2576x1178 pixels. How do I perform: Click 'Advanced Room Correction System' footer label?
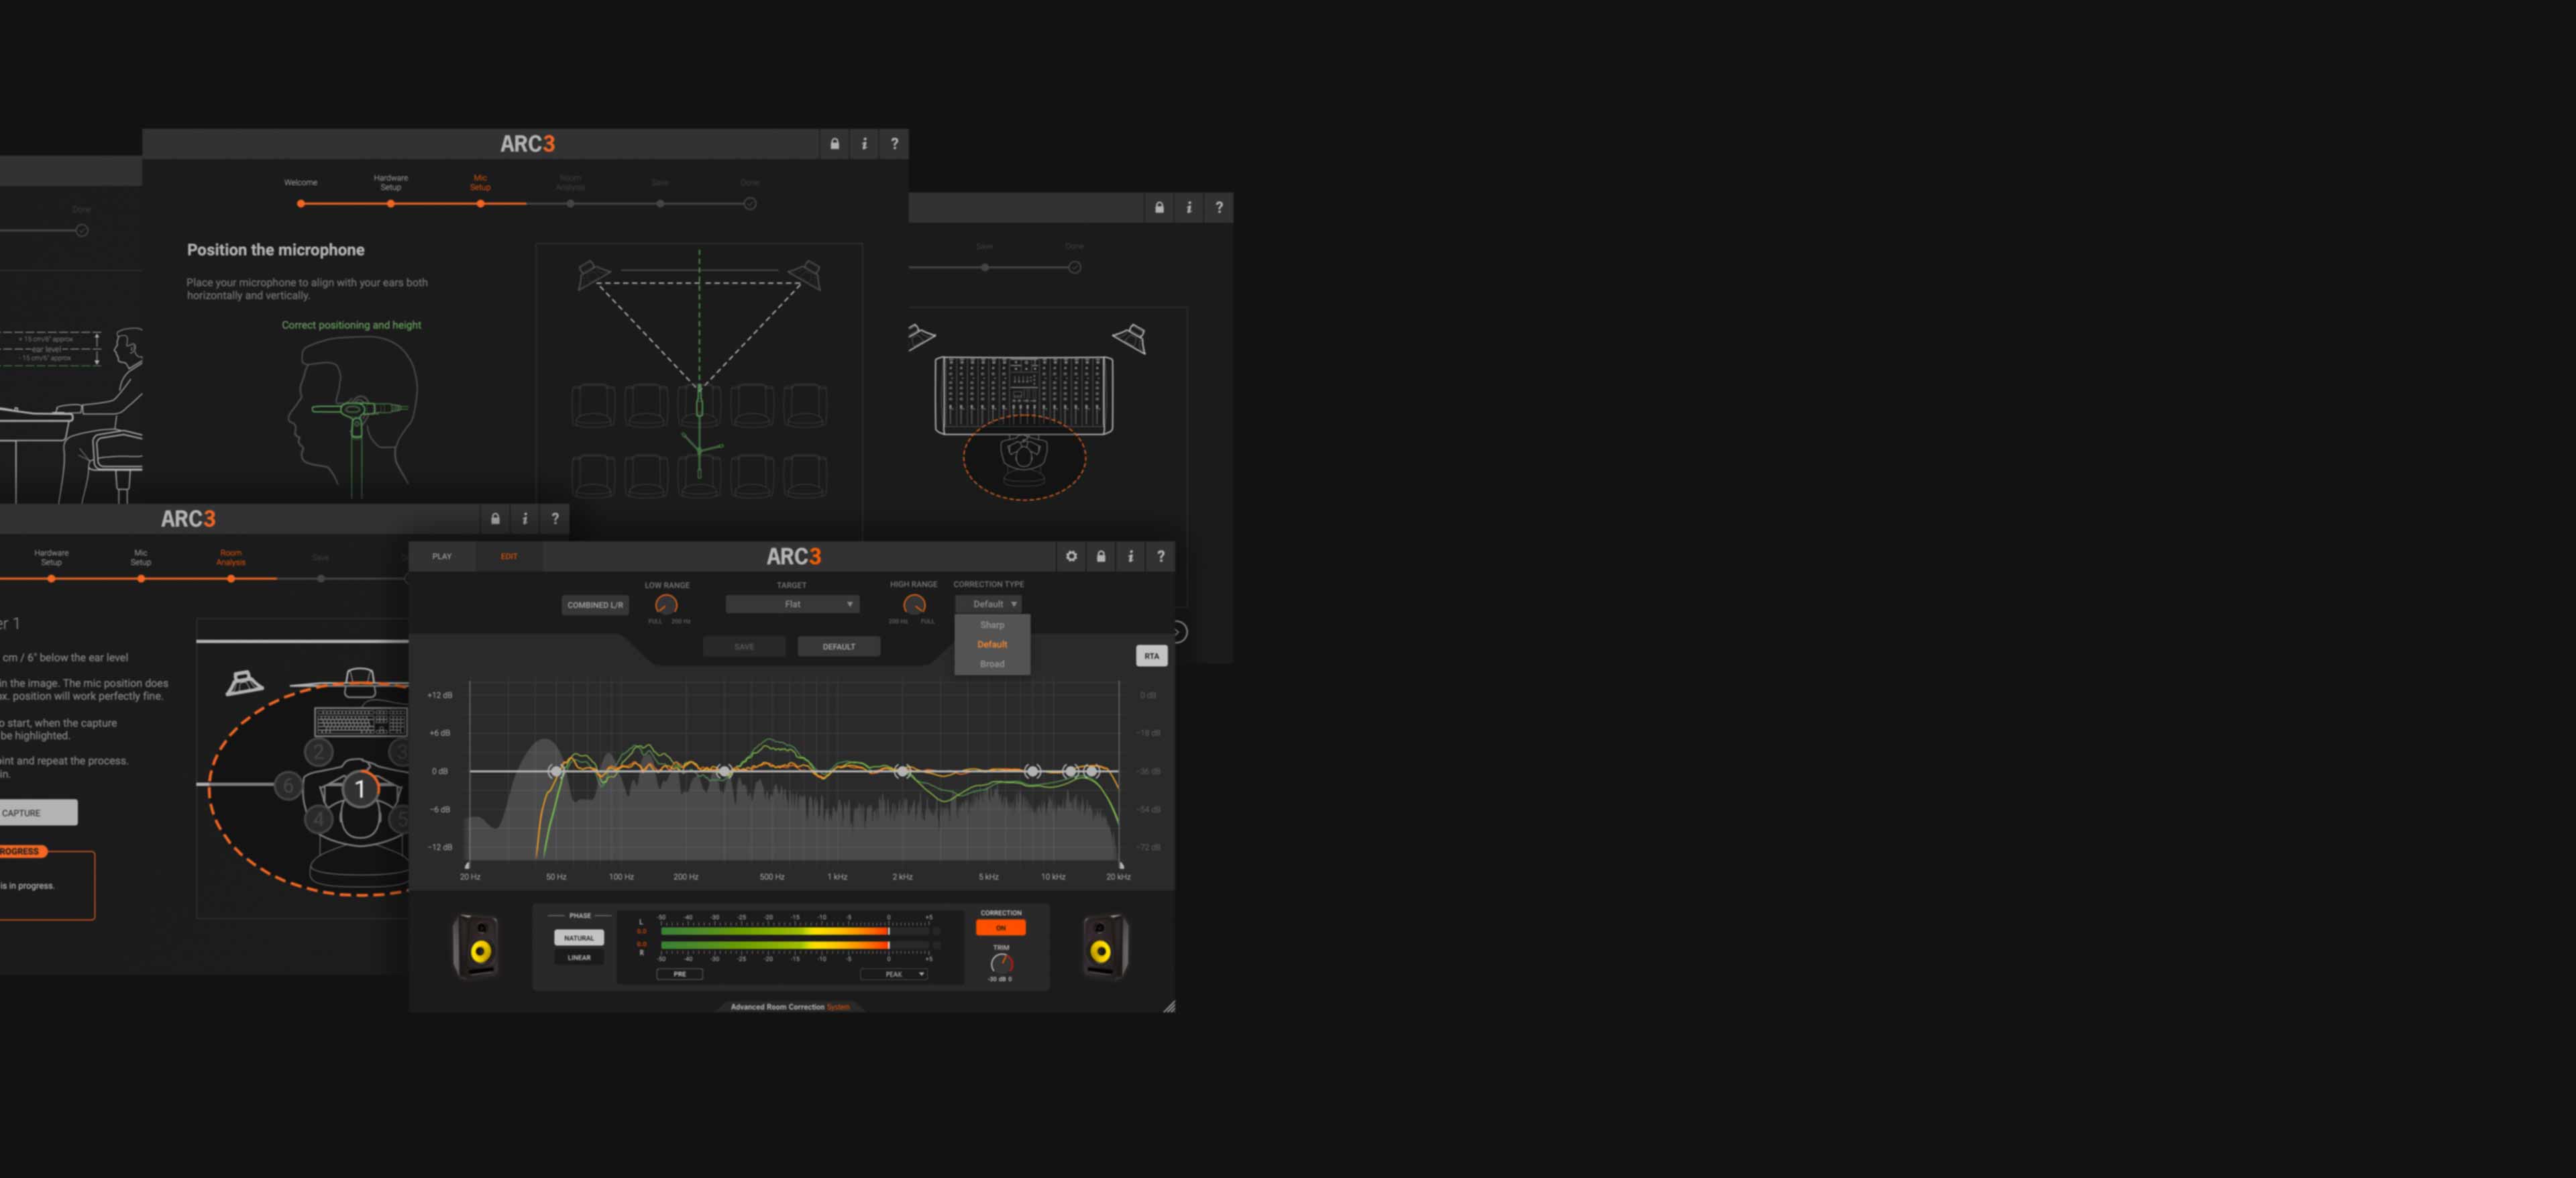(790, 1007)
